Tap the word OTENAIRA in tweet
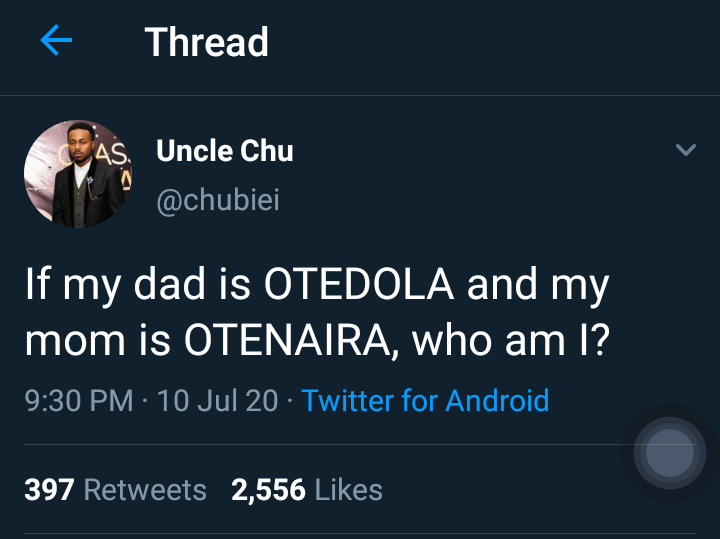Image resolution: width=720 pixels, height=539 pixels. point(287,340)
